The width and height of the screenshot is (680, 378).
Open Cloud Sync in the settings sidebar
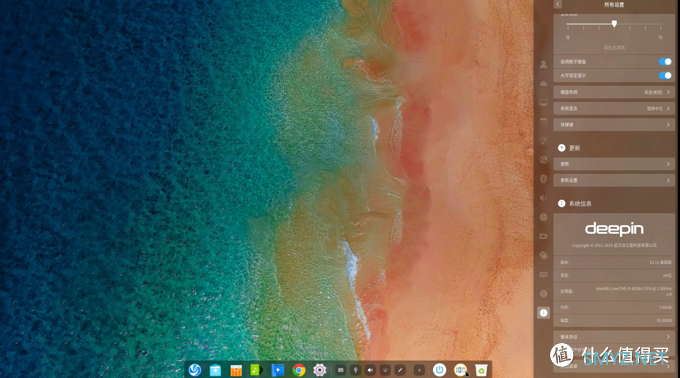(x=543, y=83)
